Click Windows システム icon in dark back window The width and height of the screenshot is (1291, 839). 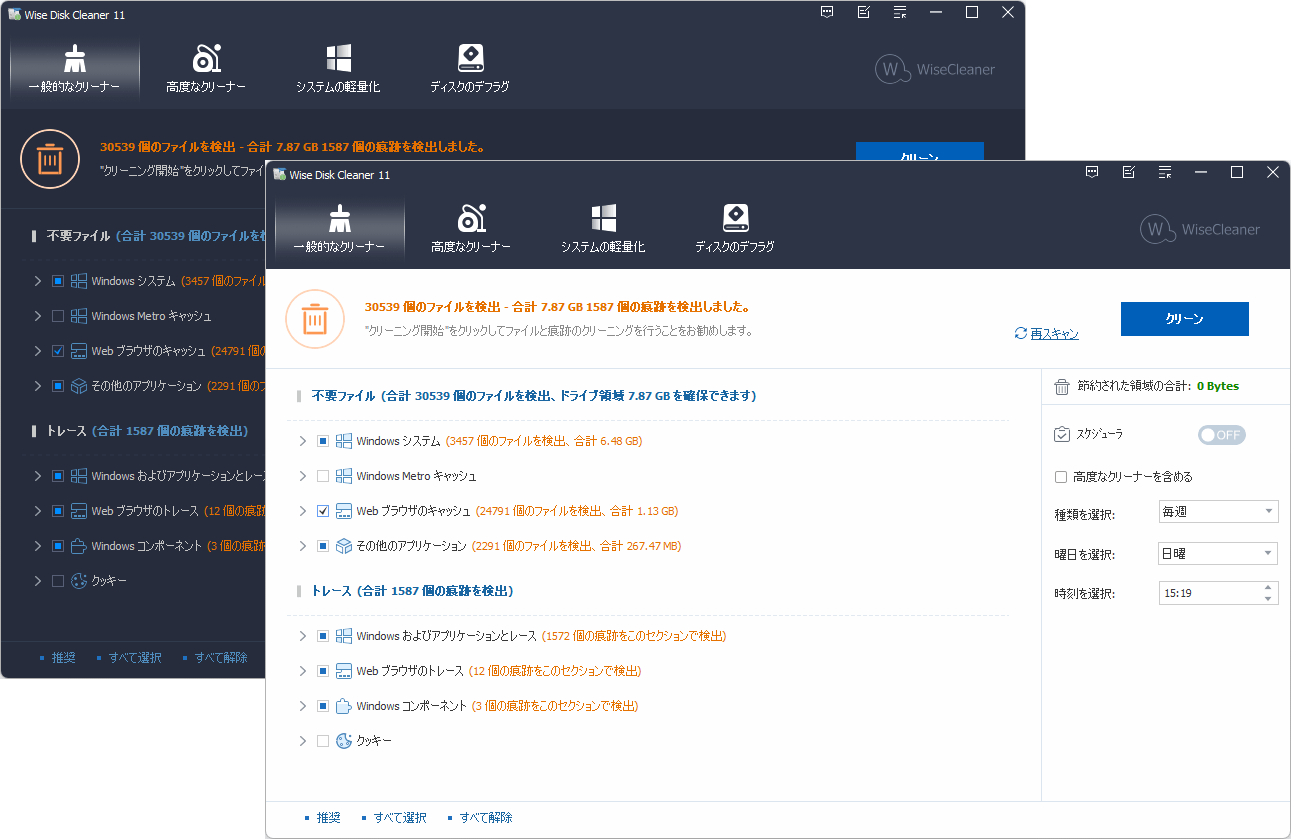(x=79, y=281)
